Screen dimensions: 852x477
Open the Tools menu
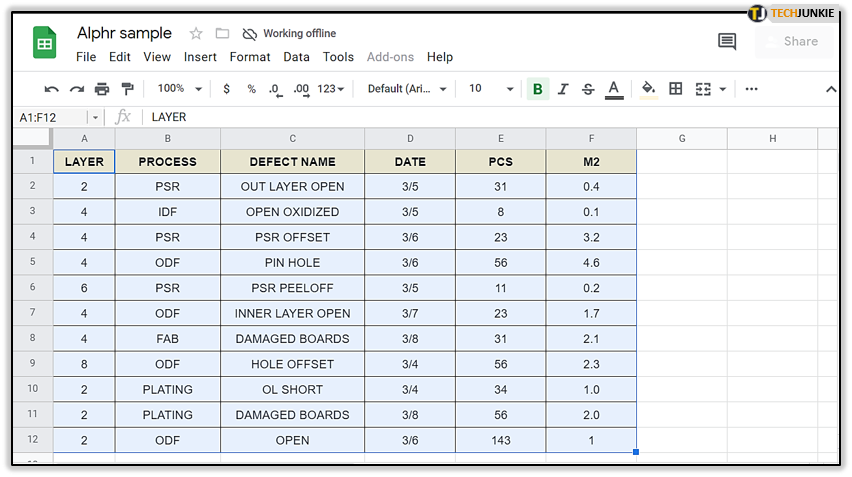point(338,57)
